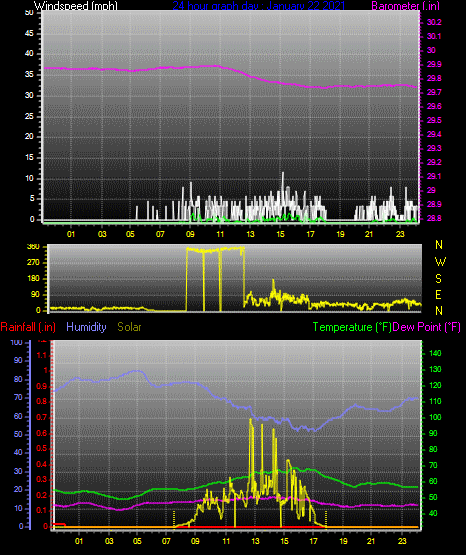466x555 pixels.
Task: Select the 360 degree wind direction label
Action: (x=33, y=247)
